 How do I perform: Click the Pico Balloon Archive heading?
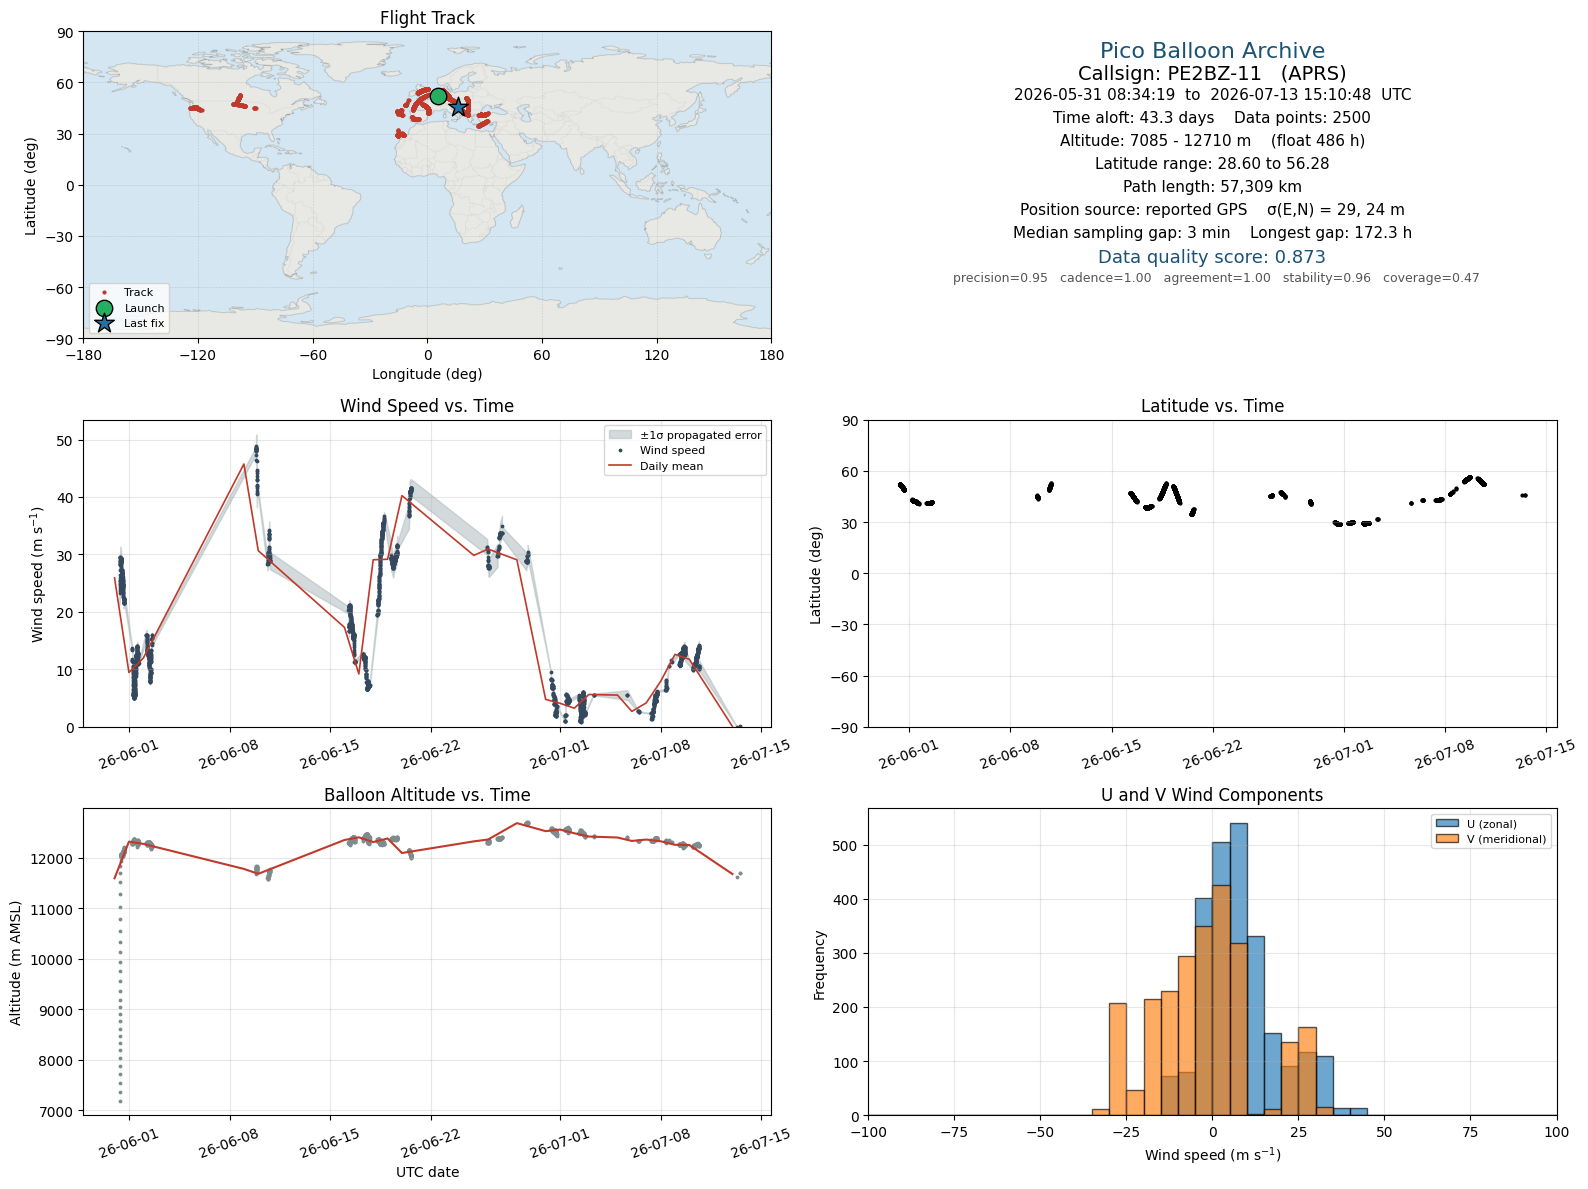click(1212, 51)
